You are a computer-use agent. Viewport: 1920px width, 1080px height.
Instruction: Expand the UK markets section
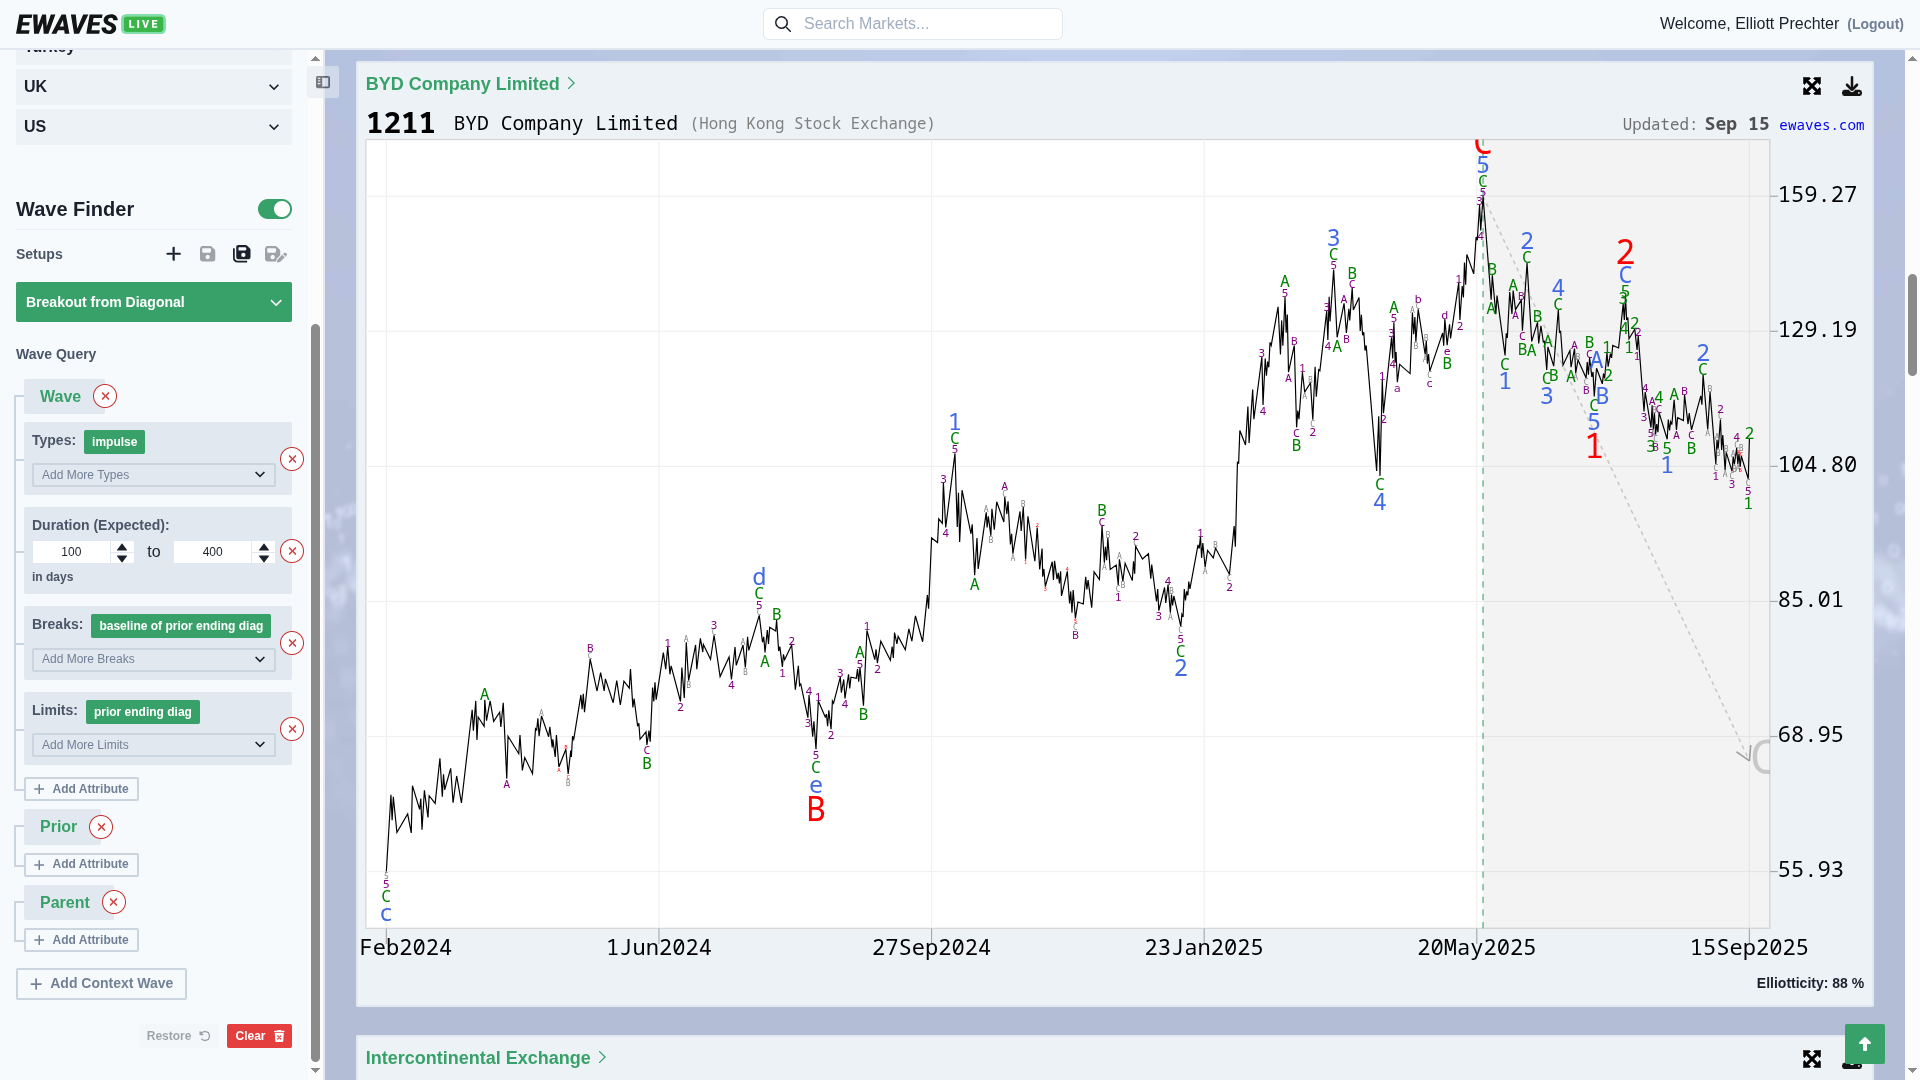[154, 87]
